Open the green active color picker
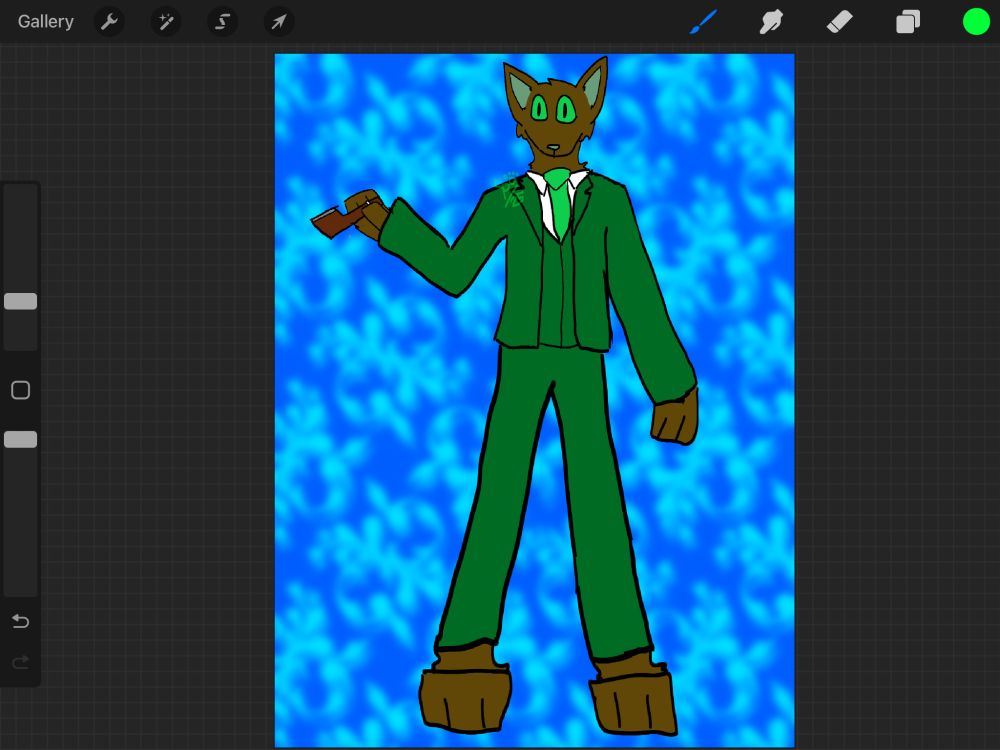This screenshot has width=1000, height=750. coord(976,21)
